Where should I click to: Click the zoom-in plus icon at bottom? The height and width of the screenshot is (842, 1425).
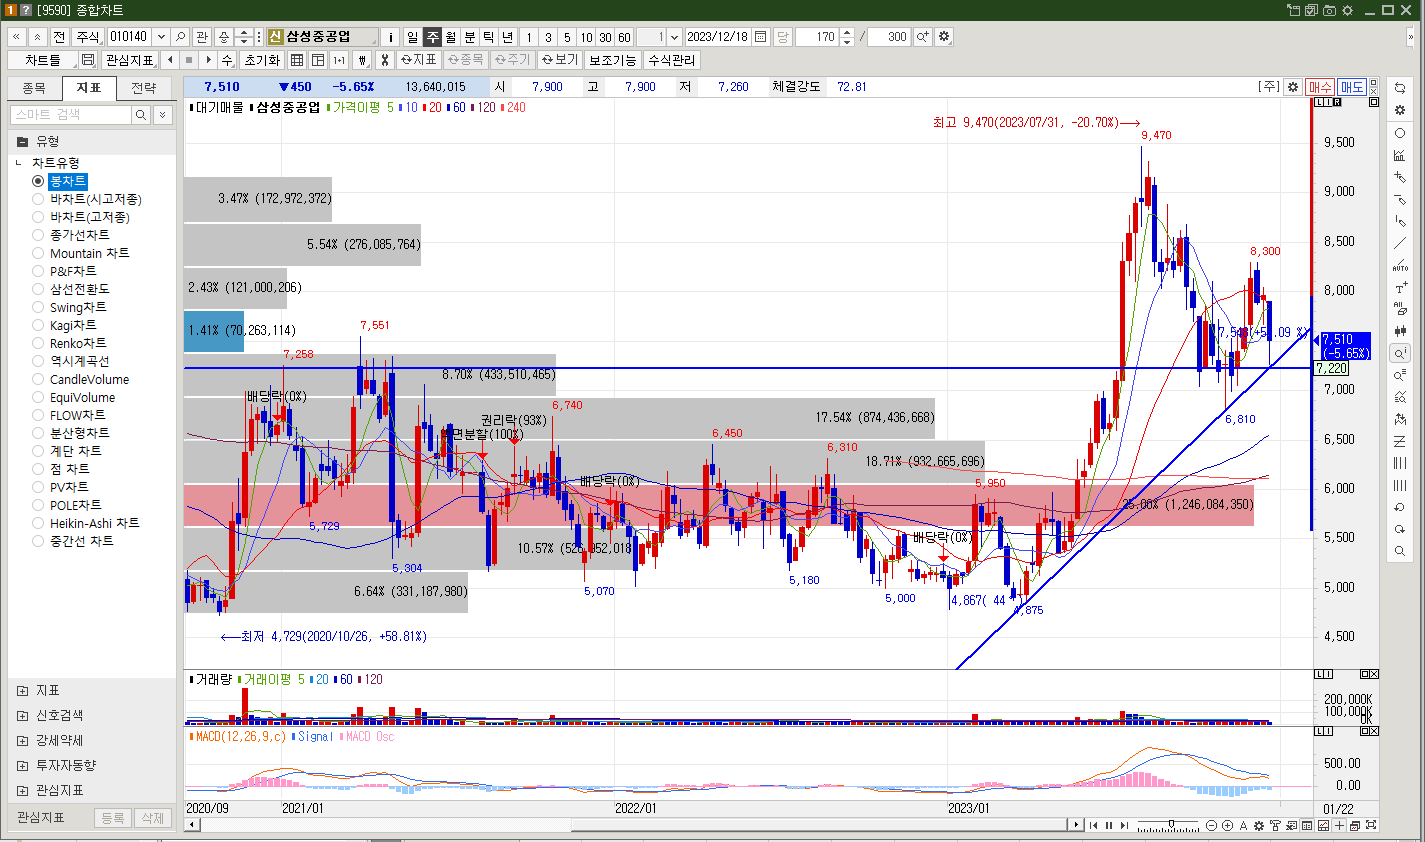[1227, 826]
